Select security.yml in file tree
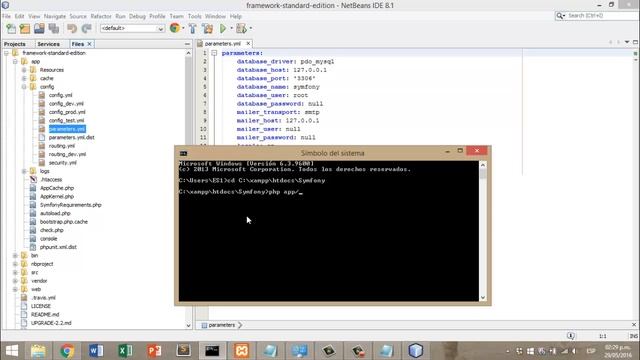This screenshot has height=360, width=640. (62, 162)
